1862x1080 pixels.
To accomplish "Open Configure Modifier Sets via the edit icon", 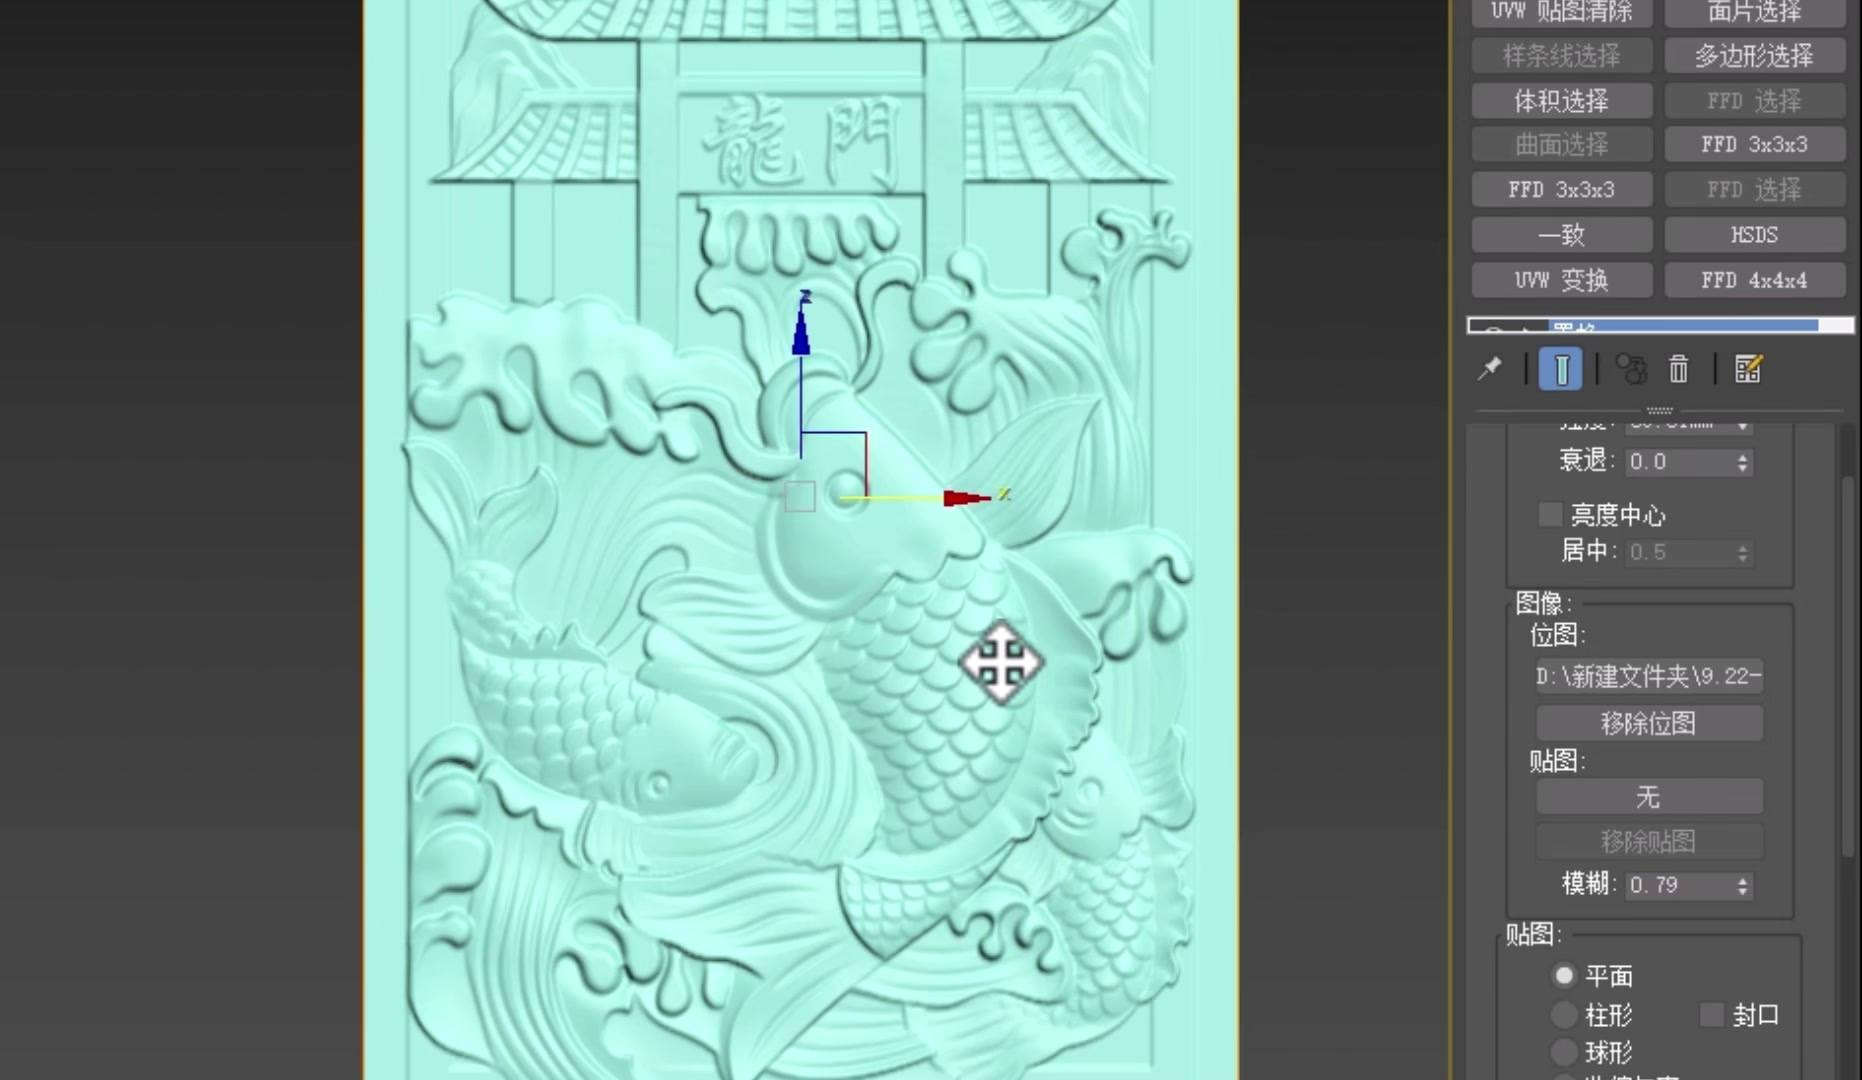I will pyautogui.click(x=1748, y=368).
